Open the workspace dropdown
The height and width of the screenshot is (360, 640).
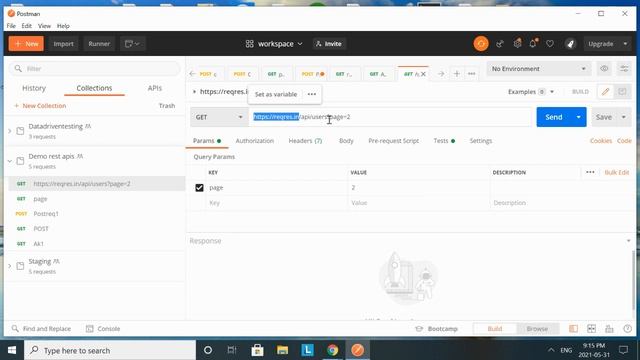point(274,44)
